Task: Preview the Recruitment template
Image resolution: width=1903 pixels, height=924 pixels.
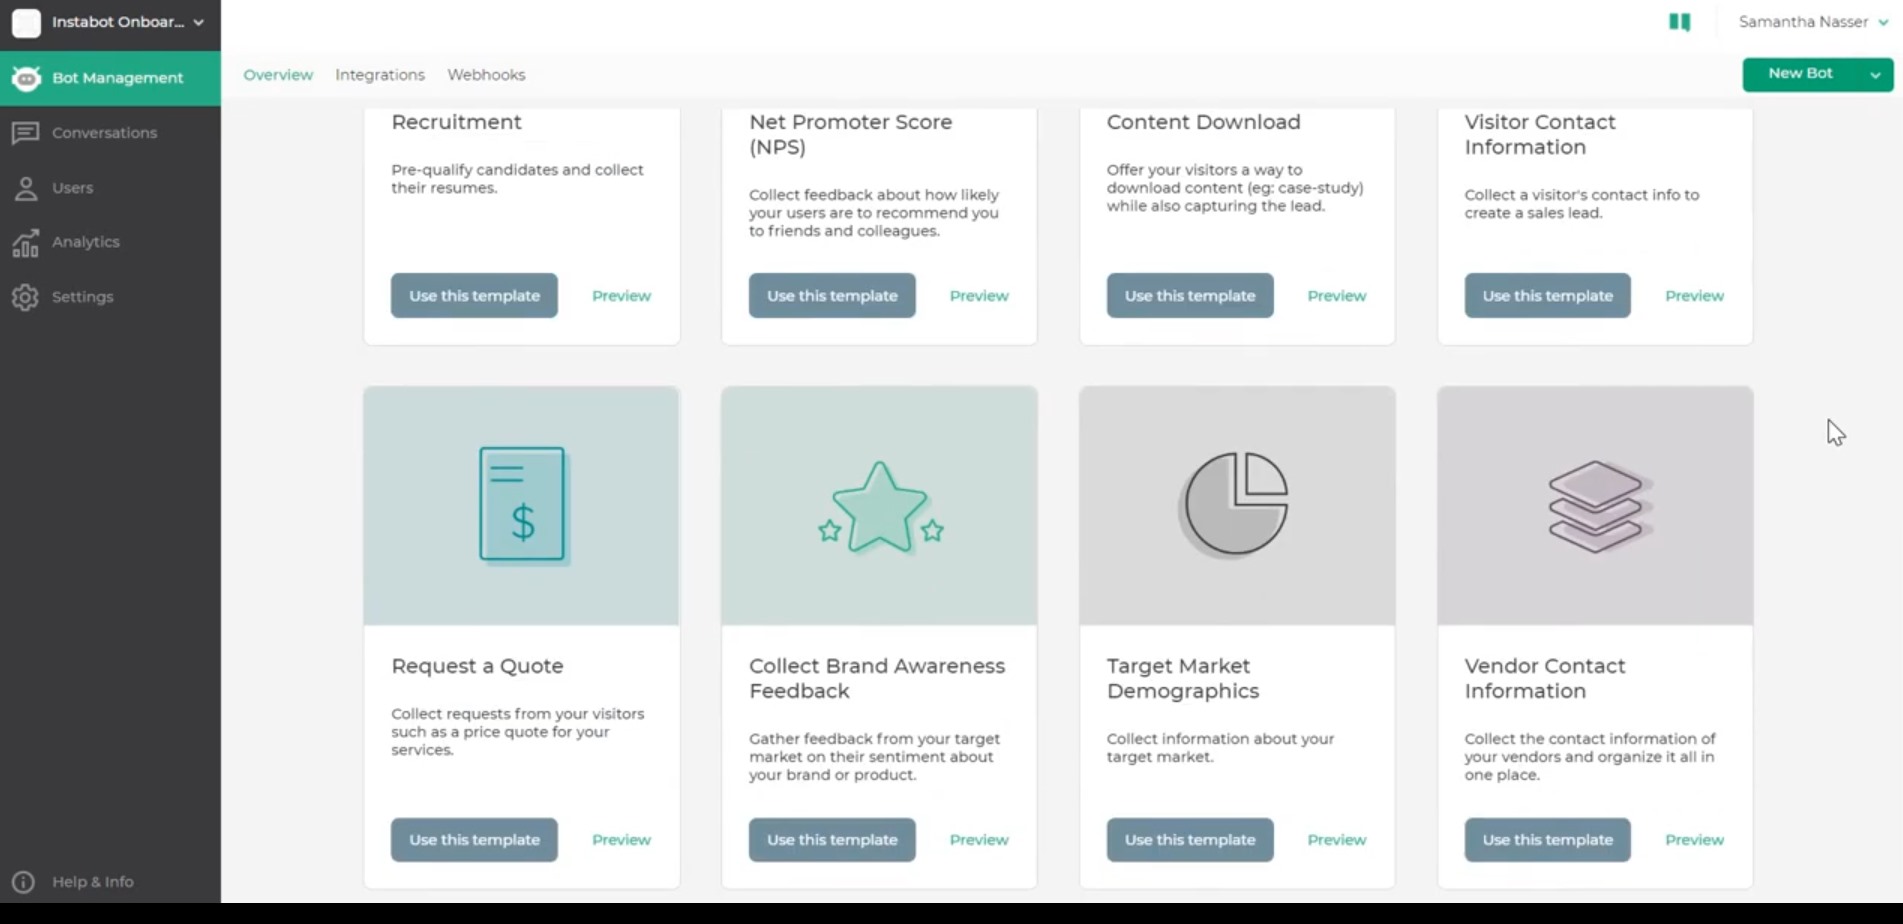Action: (x=621, y=296)
